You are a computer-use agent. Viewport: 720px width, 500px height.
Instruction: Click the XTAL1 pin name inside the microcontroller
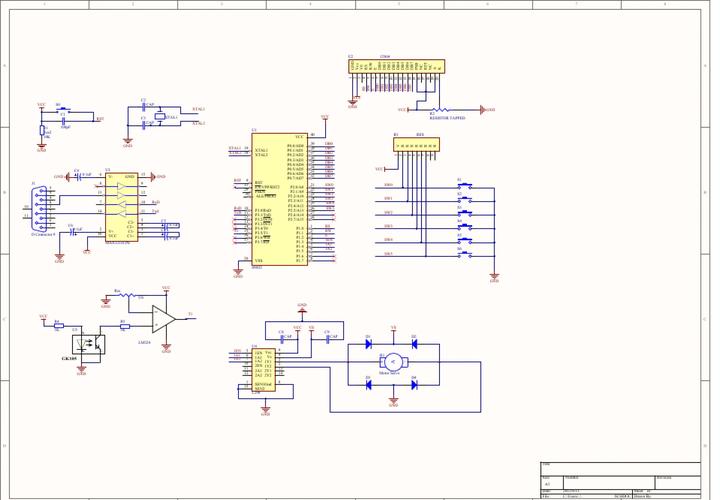pyautogui.click(x=261, y=150)
